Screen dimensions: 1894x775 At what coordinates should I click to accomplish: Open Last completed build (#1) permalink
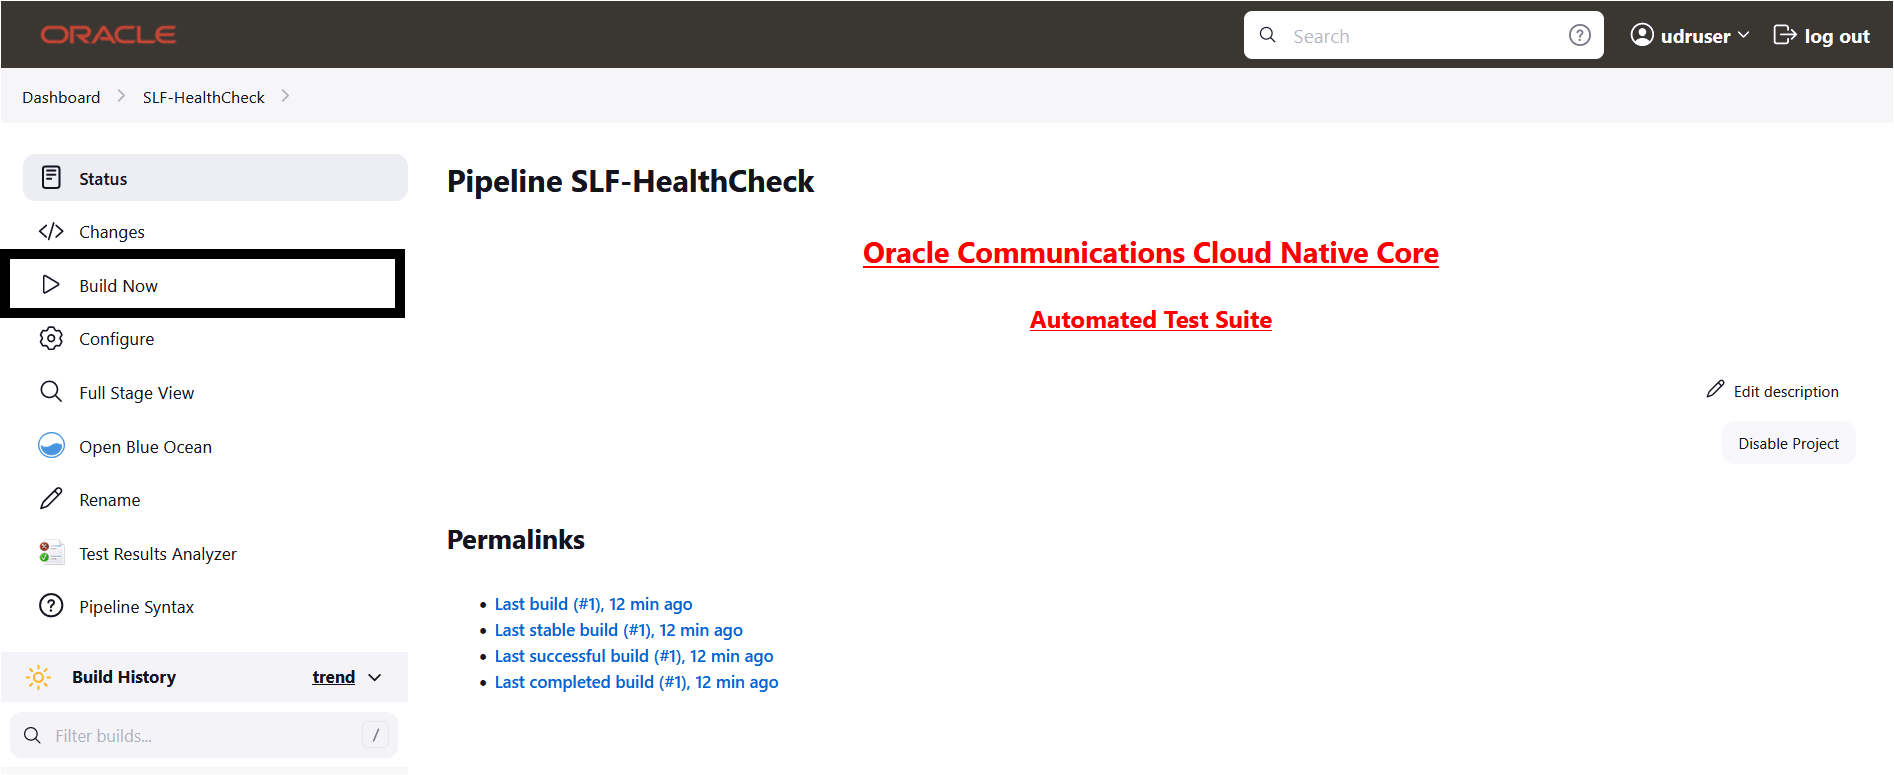pos(636,682)
